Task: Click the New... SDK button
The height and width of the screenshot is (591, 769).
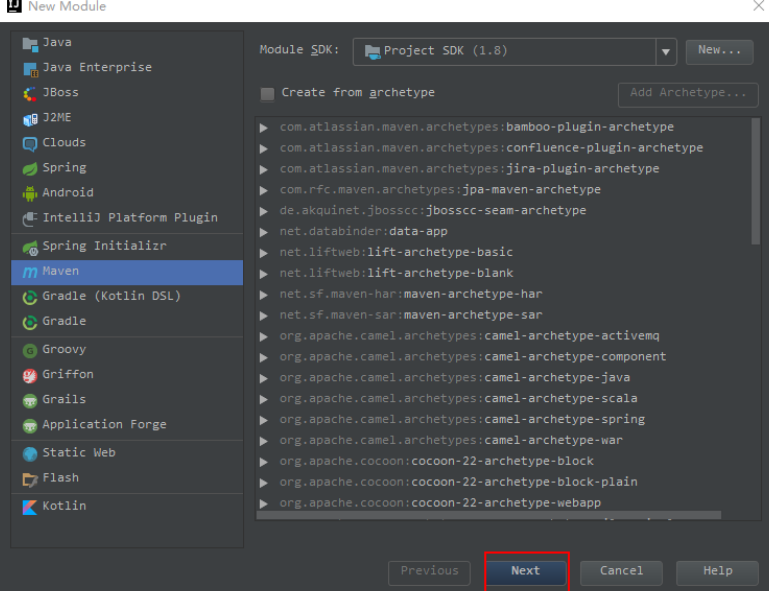Action: coord(719,51)
